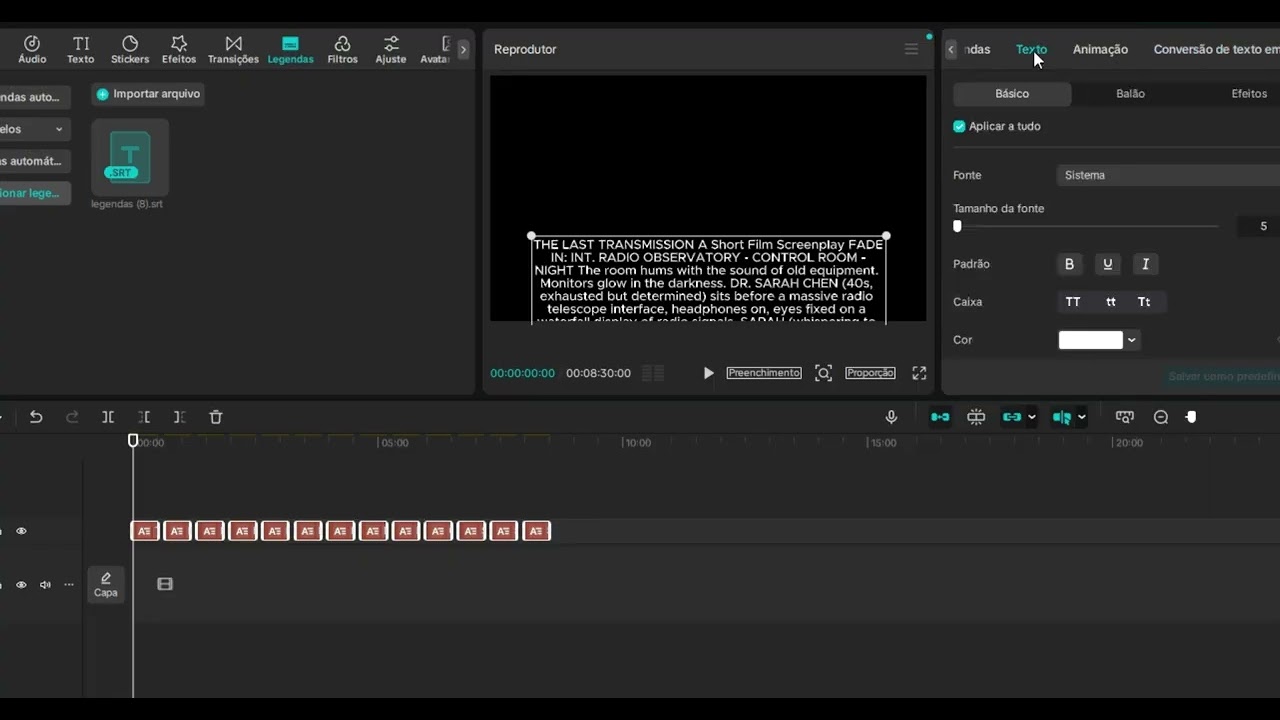Select the legendas (8).srt file thumbnail
The width and height of the screenshot is (1280, 720).
[130, 157]
